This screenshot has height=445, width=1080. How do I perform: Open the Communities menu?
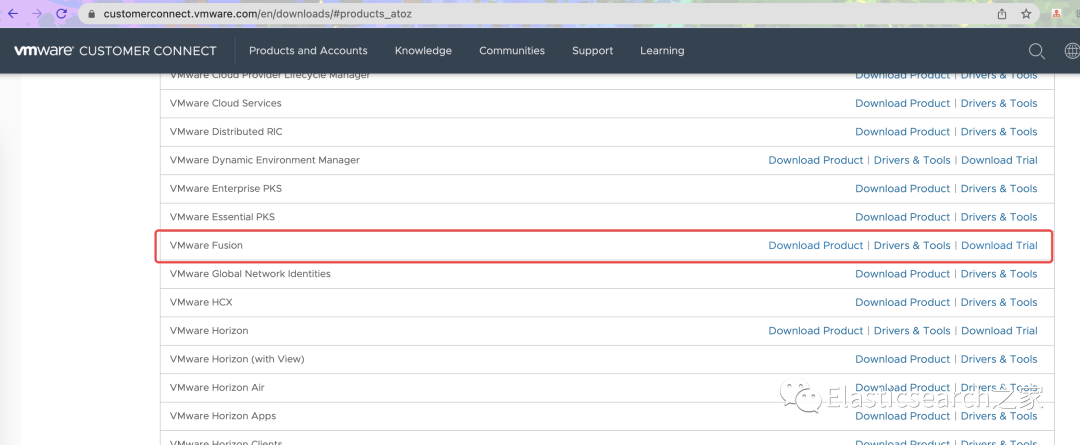click(512, 50)
